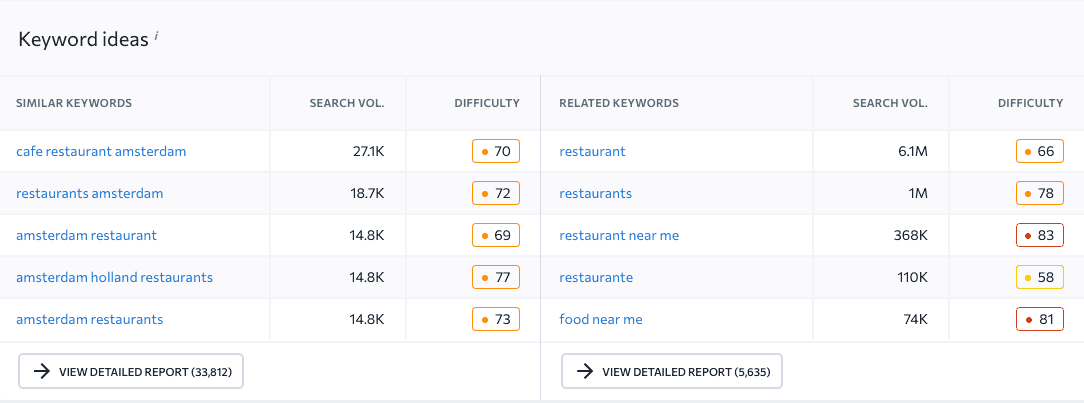Click the red difficulty badge showing 83
Viewport: 1084px width, 403px height.
click(x=1039, y=236)
